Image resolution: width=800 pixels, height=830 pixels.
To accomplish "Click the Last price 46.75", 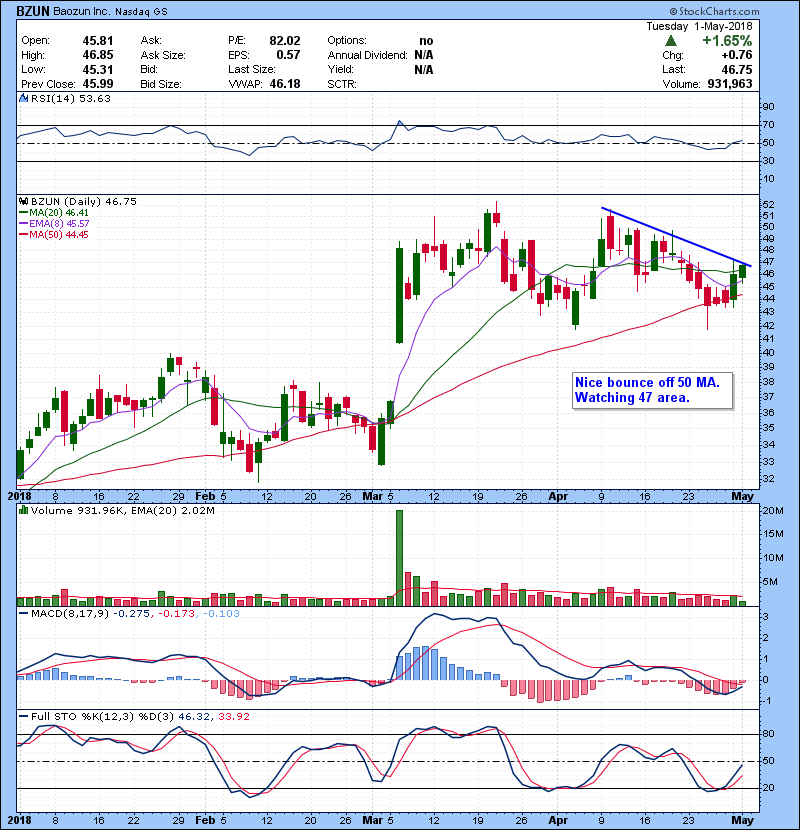I will pyautogui.click(x=737, y=69).
